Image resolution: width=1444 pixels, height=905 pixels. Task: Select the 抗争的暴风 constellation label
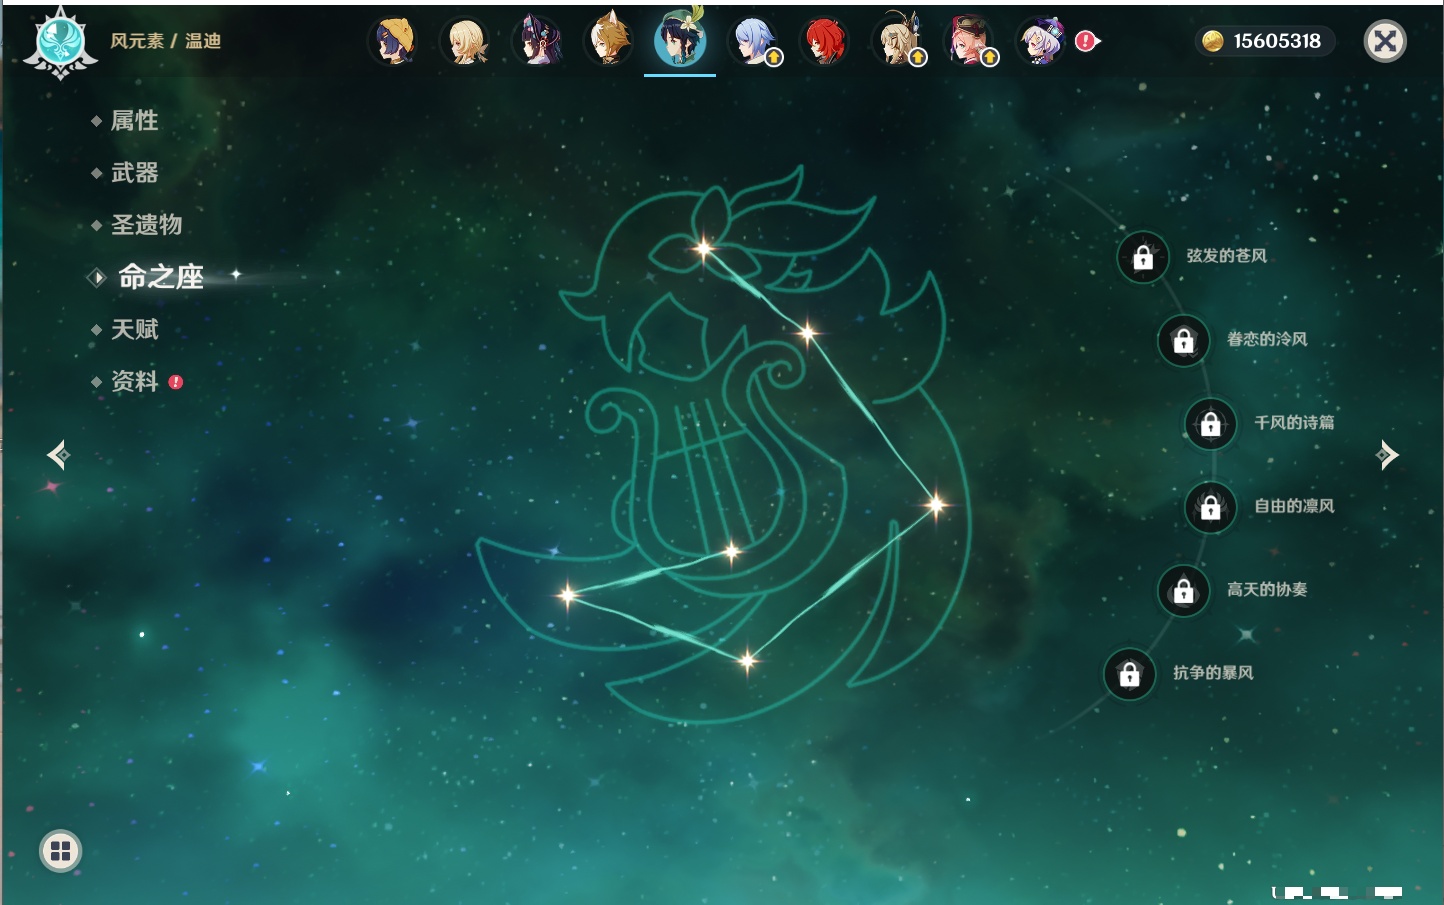coord(1213,673)
